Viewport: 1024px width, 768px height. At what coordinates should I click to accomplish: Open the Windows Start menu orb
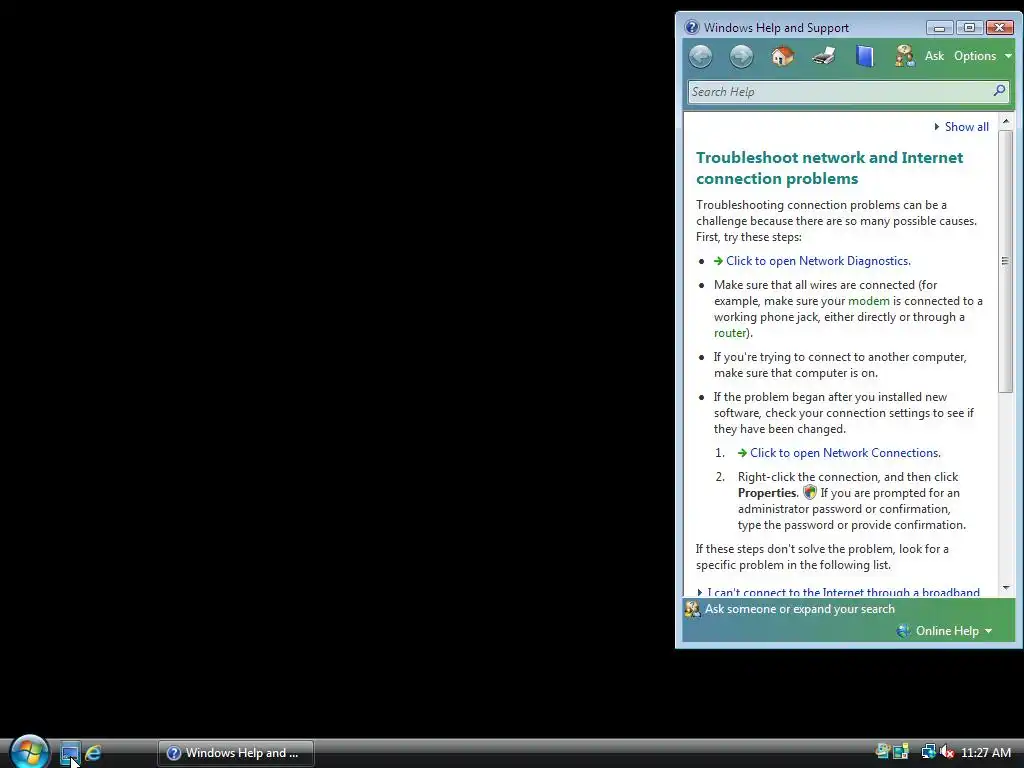pyautogui.click(x=29, y=752)
